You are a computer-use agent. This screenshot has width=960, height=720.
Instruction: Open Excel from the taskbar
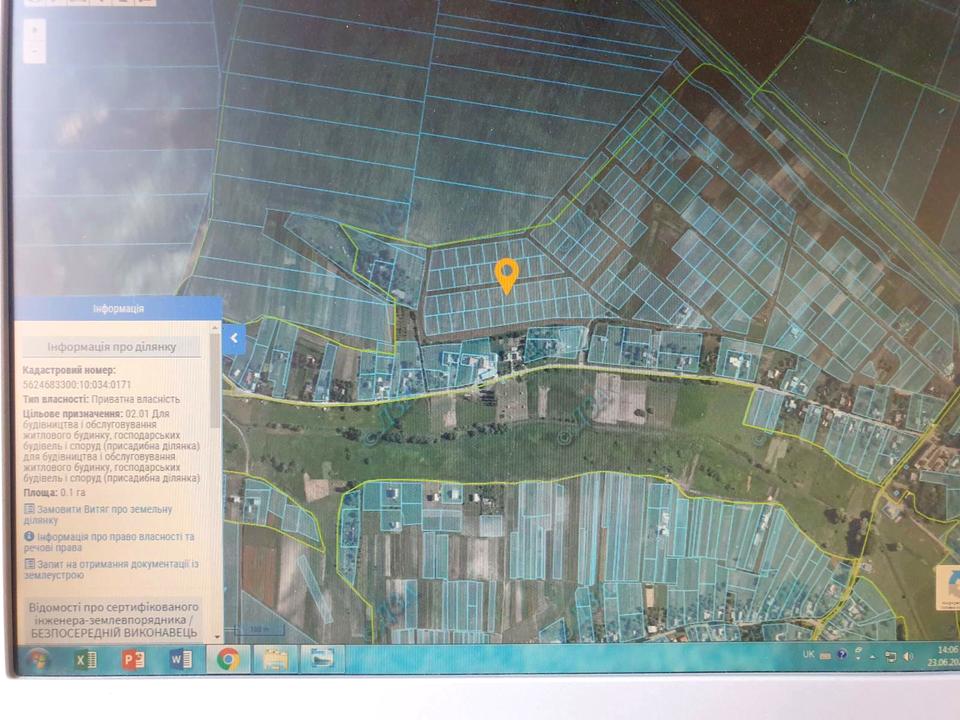pyautogui.click(x=85, y=659)
